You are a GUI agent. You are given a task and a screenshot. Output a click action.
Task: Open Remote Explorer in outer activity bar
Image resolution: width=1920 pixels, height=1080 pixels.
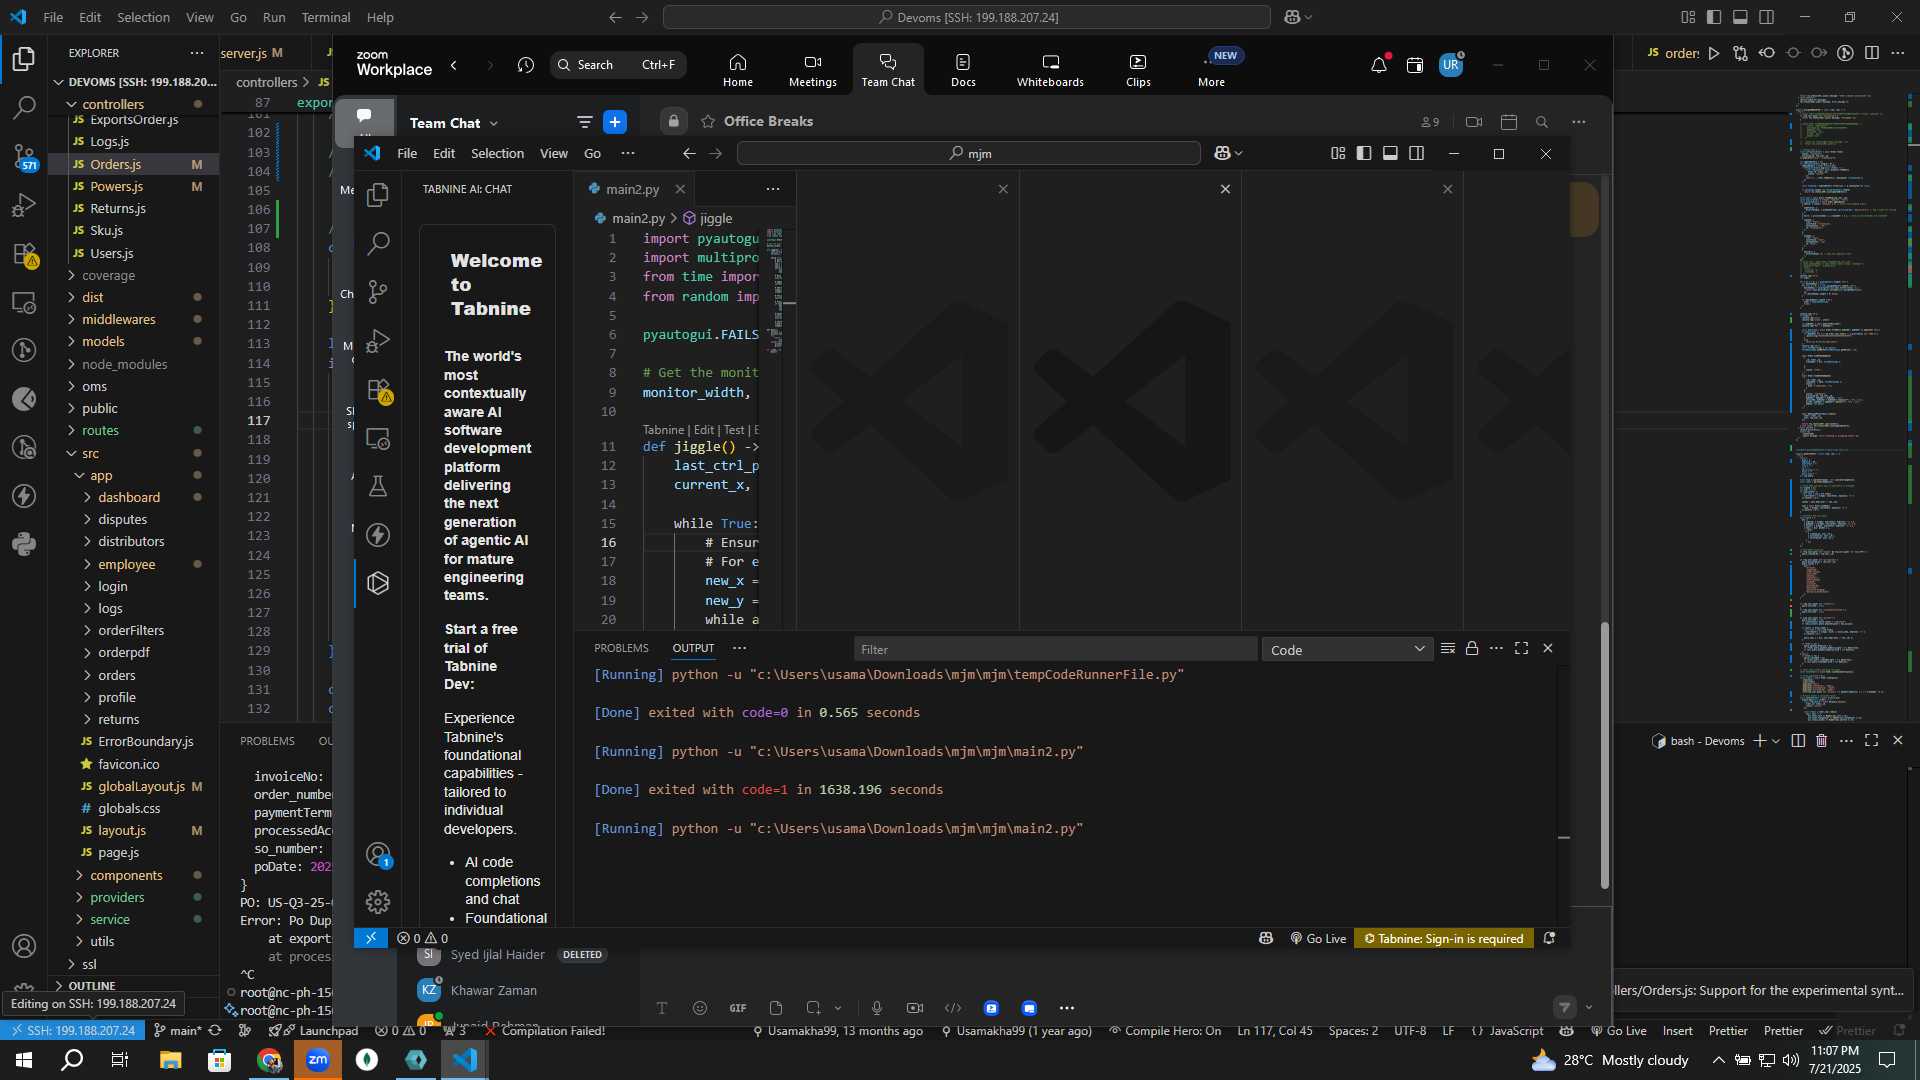[x=24, y=303]
